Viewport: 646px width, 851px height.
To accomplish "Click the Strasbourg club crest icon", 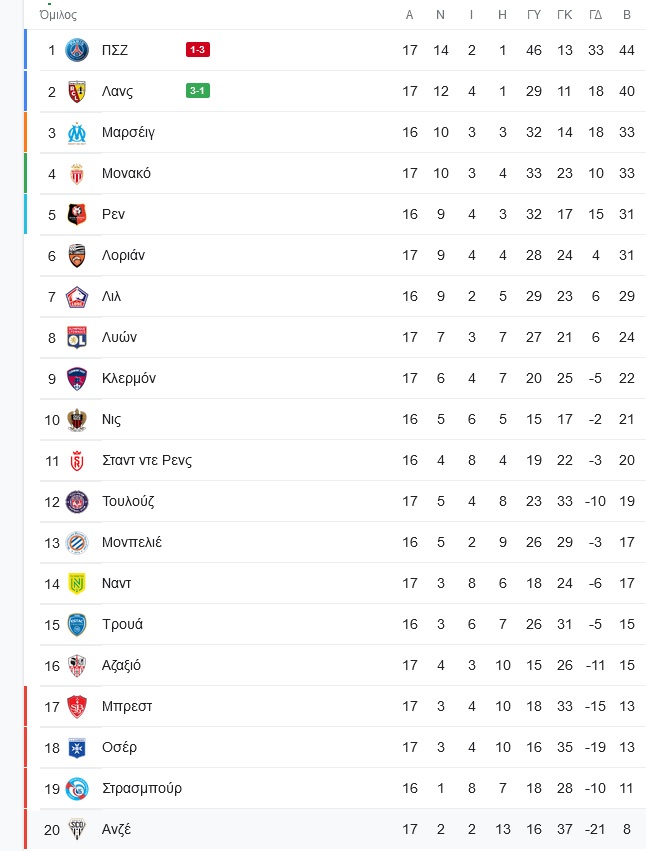I will (x=77, y=788).
